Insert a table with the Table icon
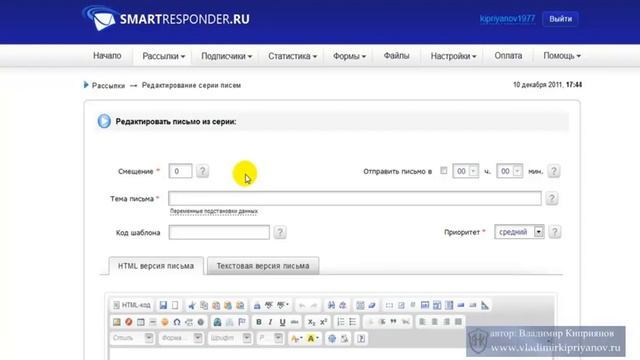The height and width of the screenshot is (360, 640). click(141, 322)
